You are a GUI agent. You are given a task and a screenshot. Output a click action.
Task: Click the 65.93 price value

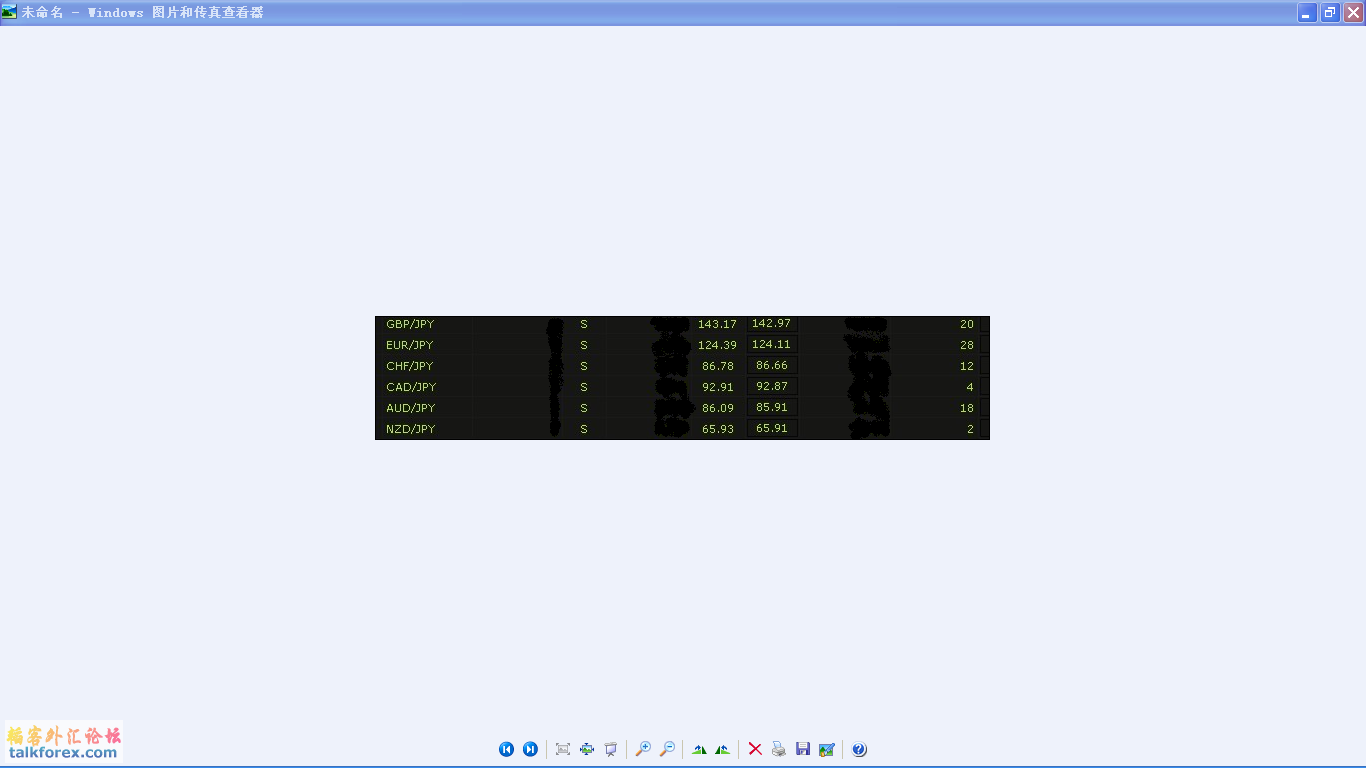[x=718, y=429]
